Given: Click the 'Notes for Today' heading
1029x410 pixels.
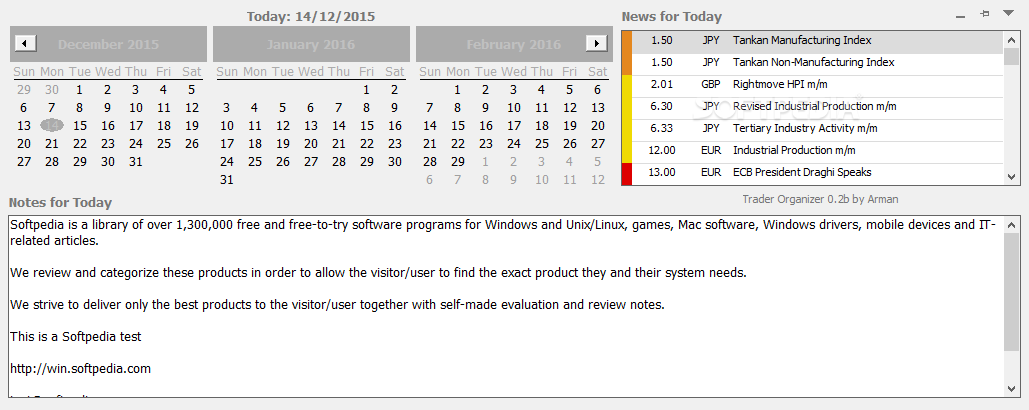Looking at the screenshot, I should 60,203.
